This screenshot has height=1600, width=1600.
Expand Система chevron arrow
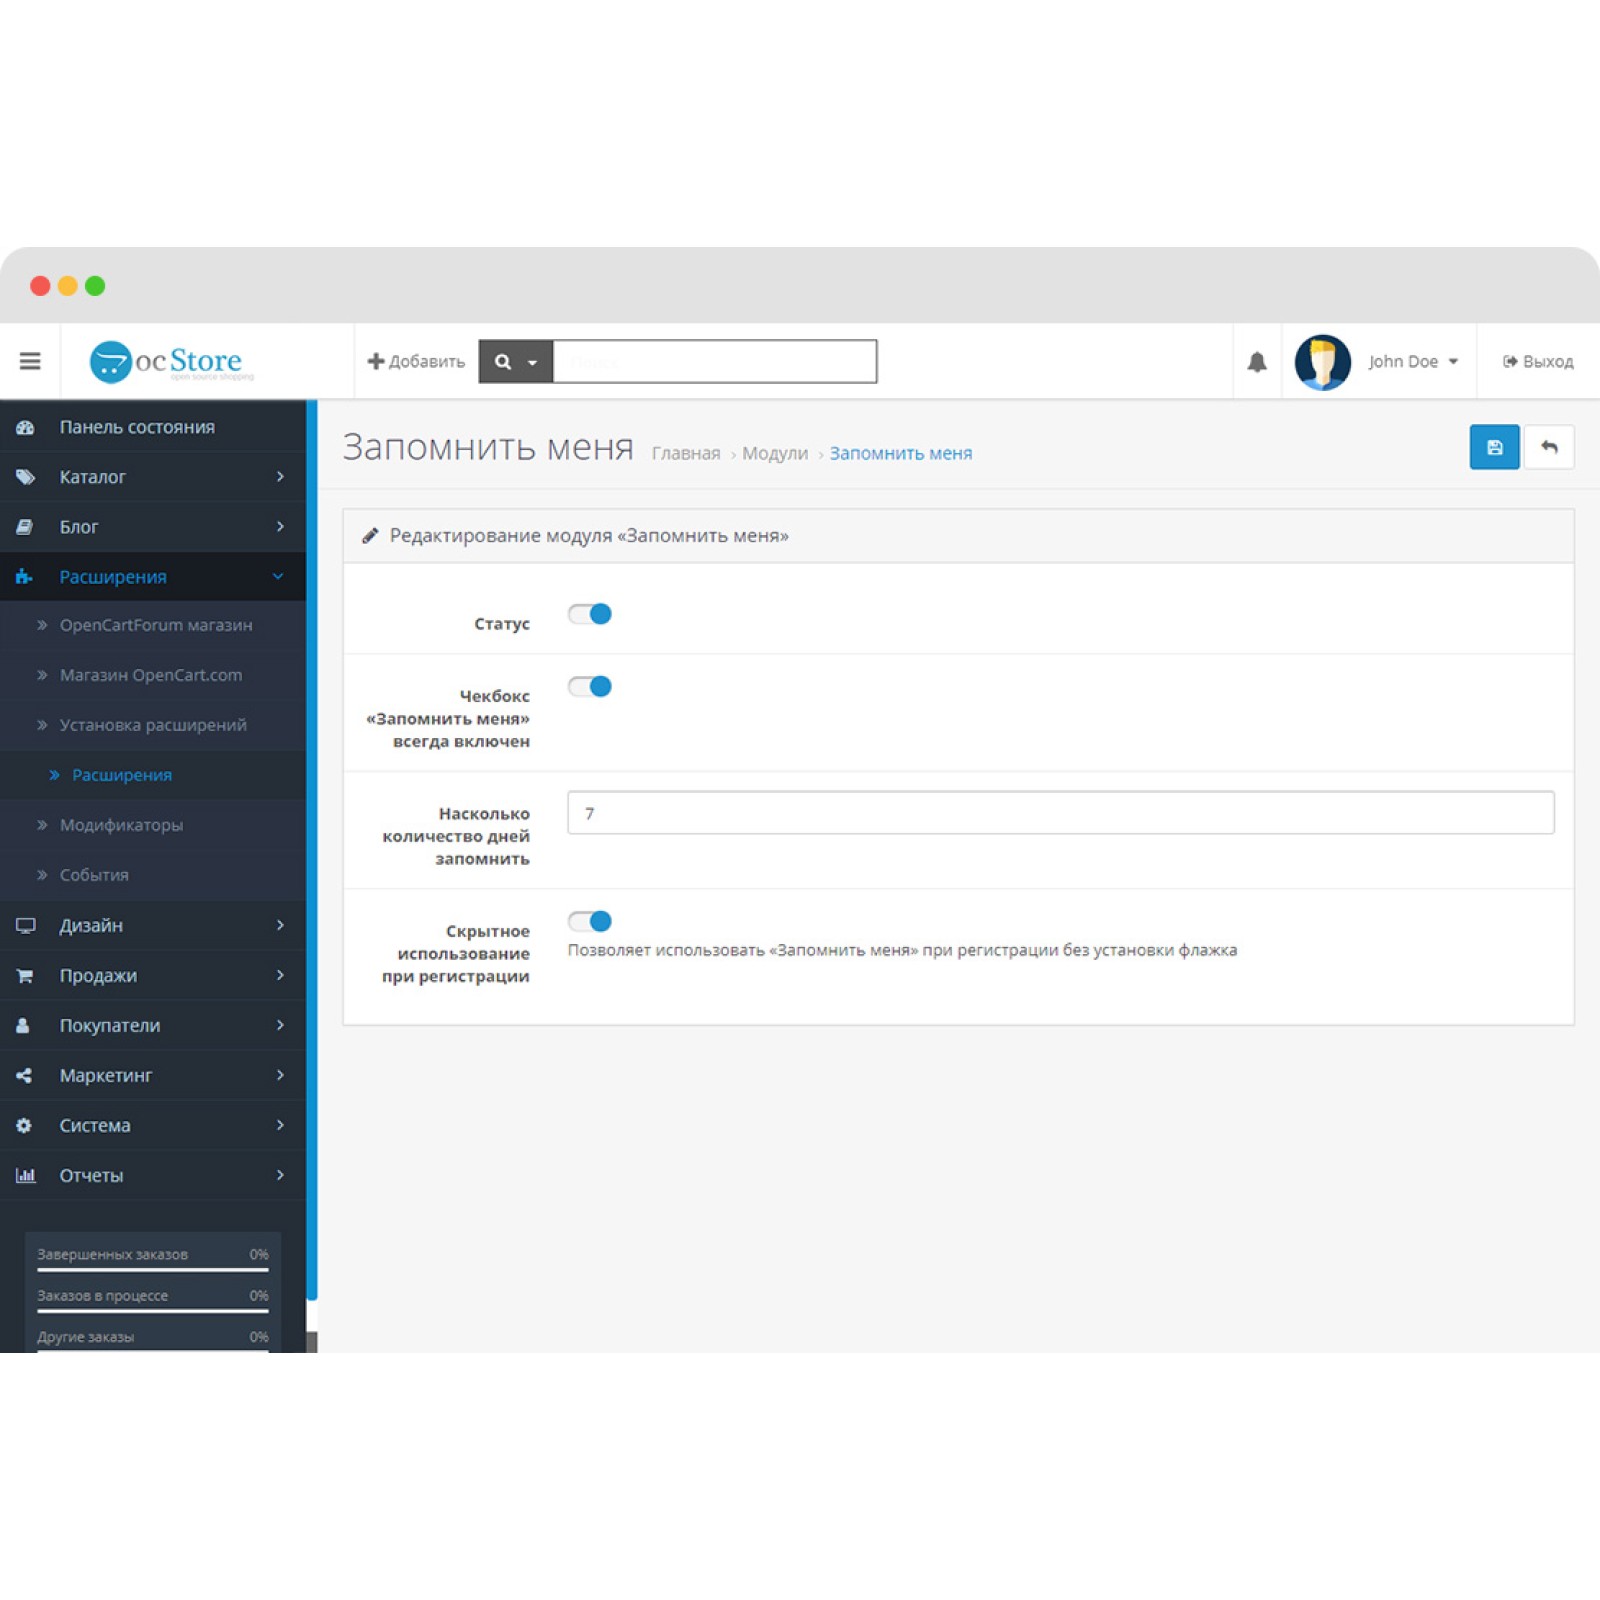(280, 1126)
